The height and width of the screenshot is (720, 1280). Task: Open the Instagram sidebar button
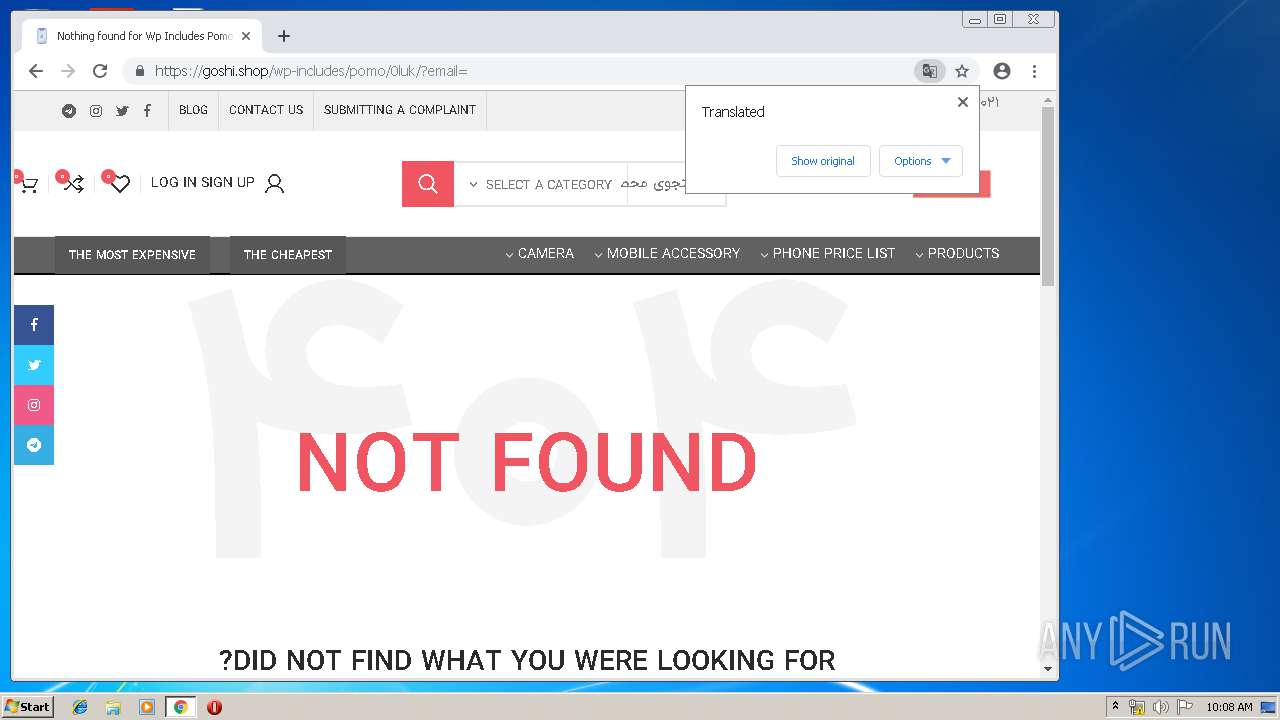point(34,405)
